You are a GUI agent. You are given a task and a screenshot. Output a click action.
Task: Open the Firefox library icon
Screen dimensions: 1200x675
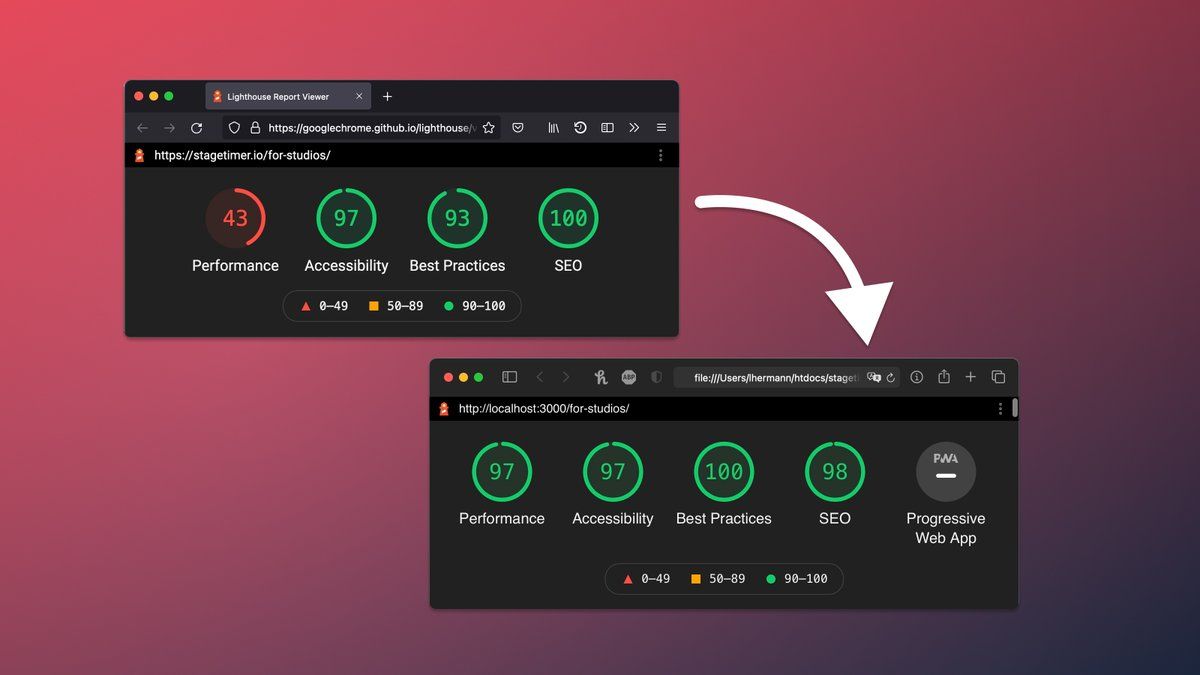click(553, 128)
